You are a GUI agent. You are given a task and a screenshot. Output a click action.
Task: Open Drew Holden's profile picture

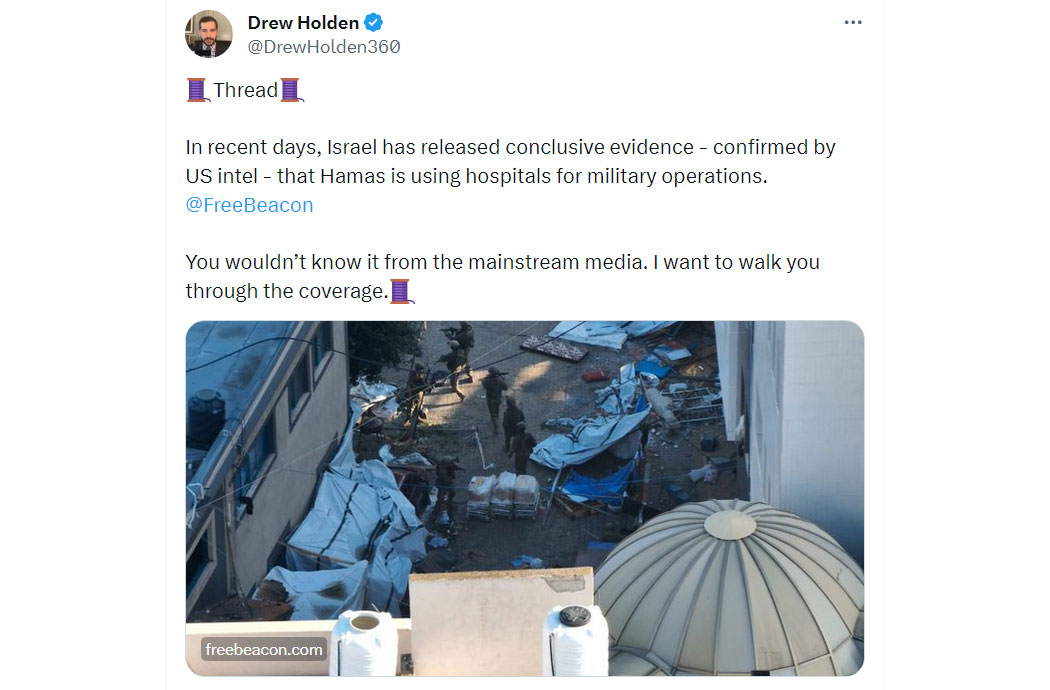tap(209, 34)
